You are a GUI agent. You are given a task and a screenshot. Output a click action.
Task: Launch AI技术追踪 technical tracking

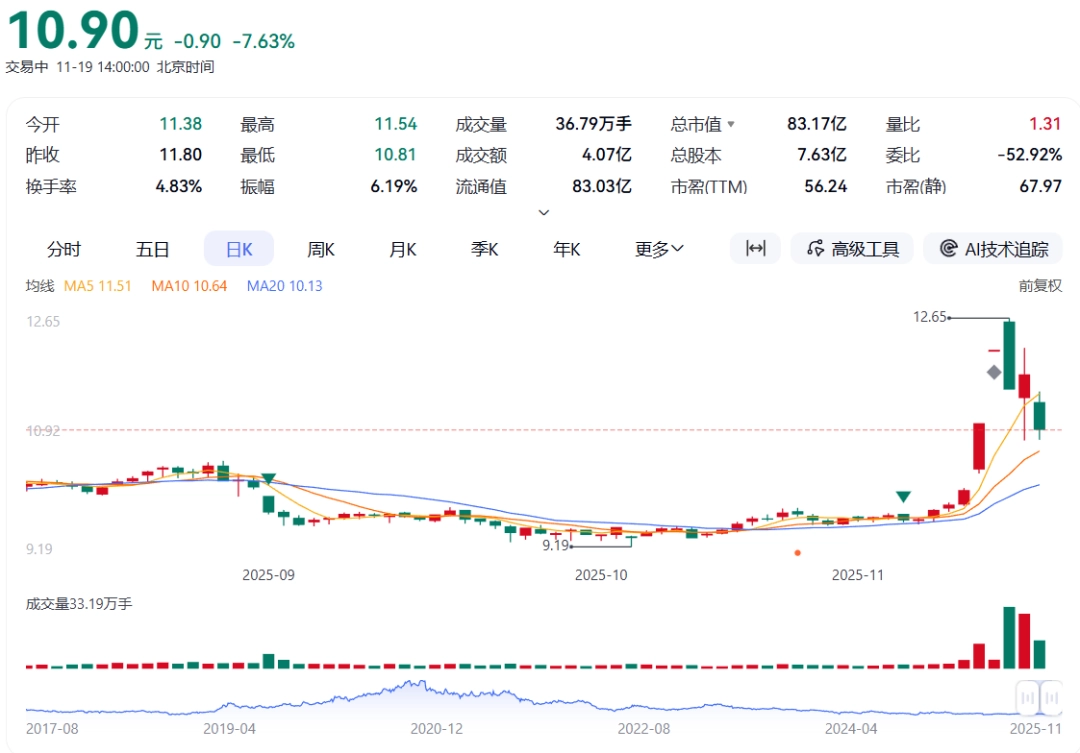tap(992, 249)
